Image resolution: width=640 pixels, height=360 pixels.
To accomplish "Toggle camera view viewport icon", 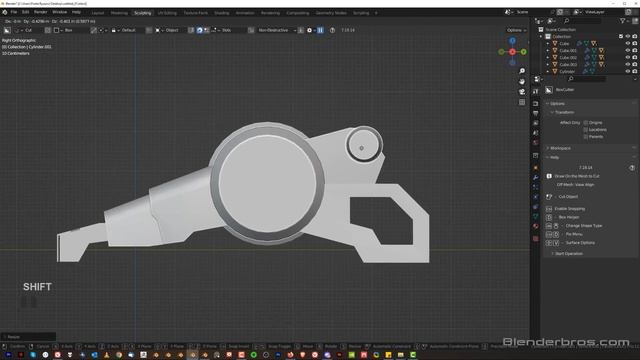I will point(522,92).
